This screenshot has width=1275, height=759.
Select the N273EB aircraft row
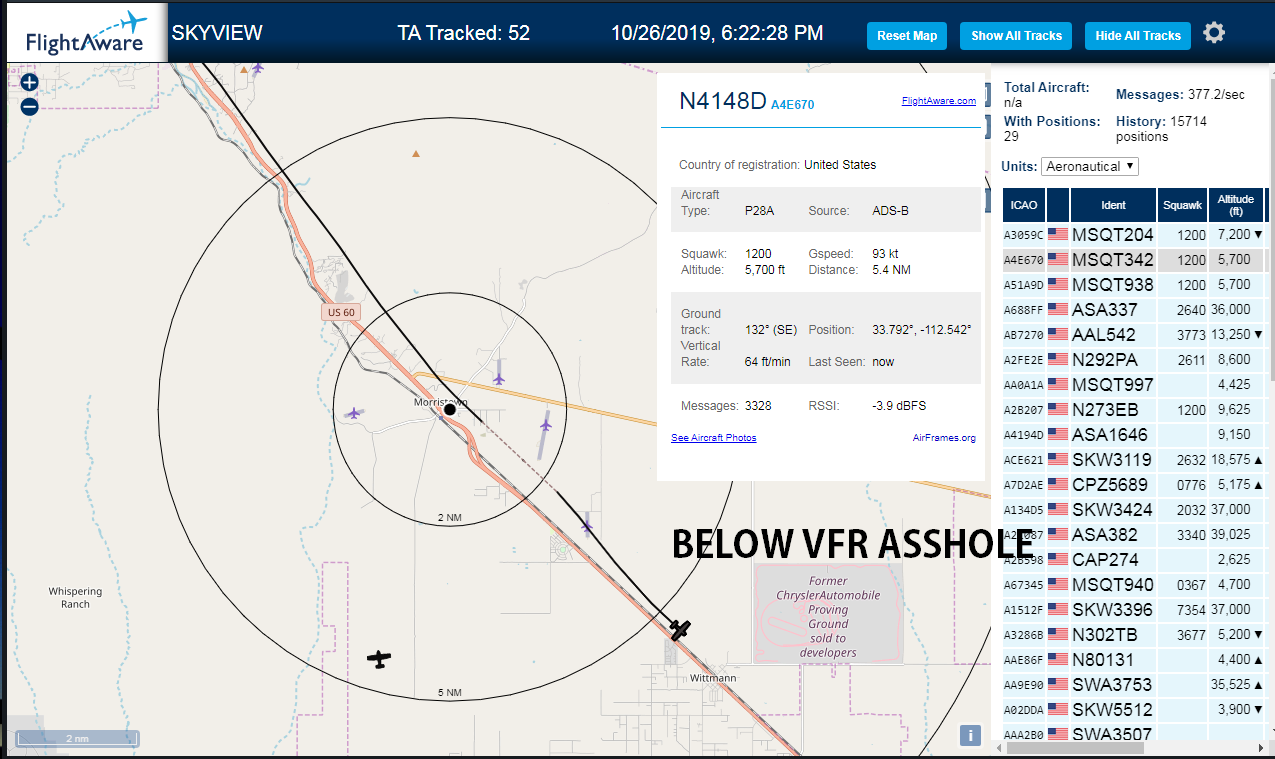[1134, 409]
